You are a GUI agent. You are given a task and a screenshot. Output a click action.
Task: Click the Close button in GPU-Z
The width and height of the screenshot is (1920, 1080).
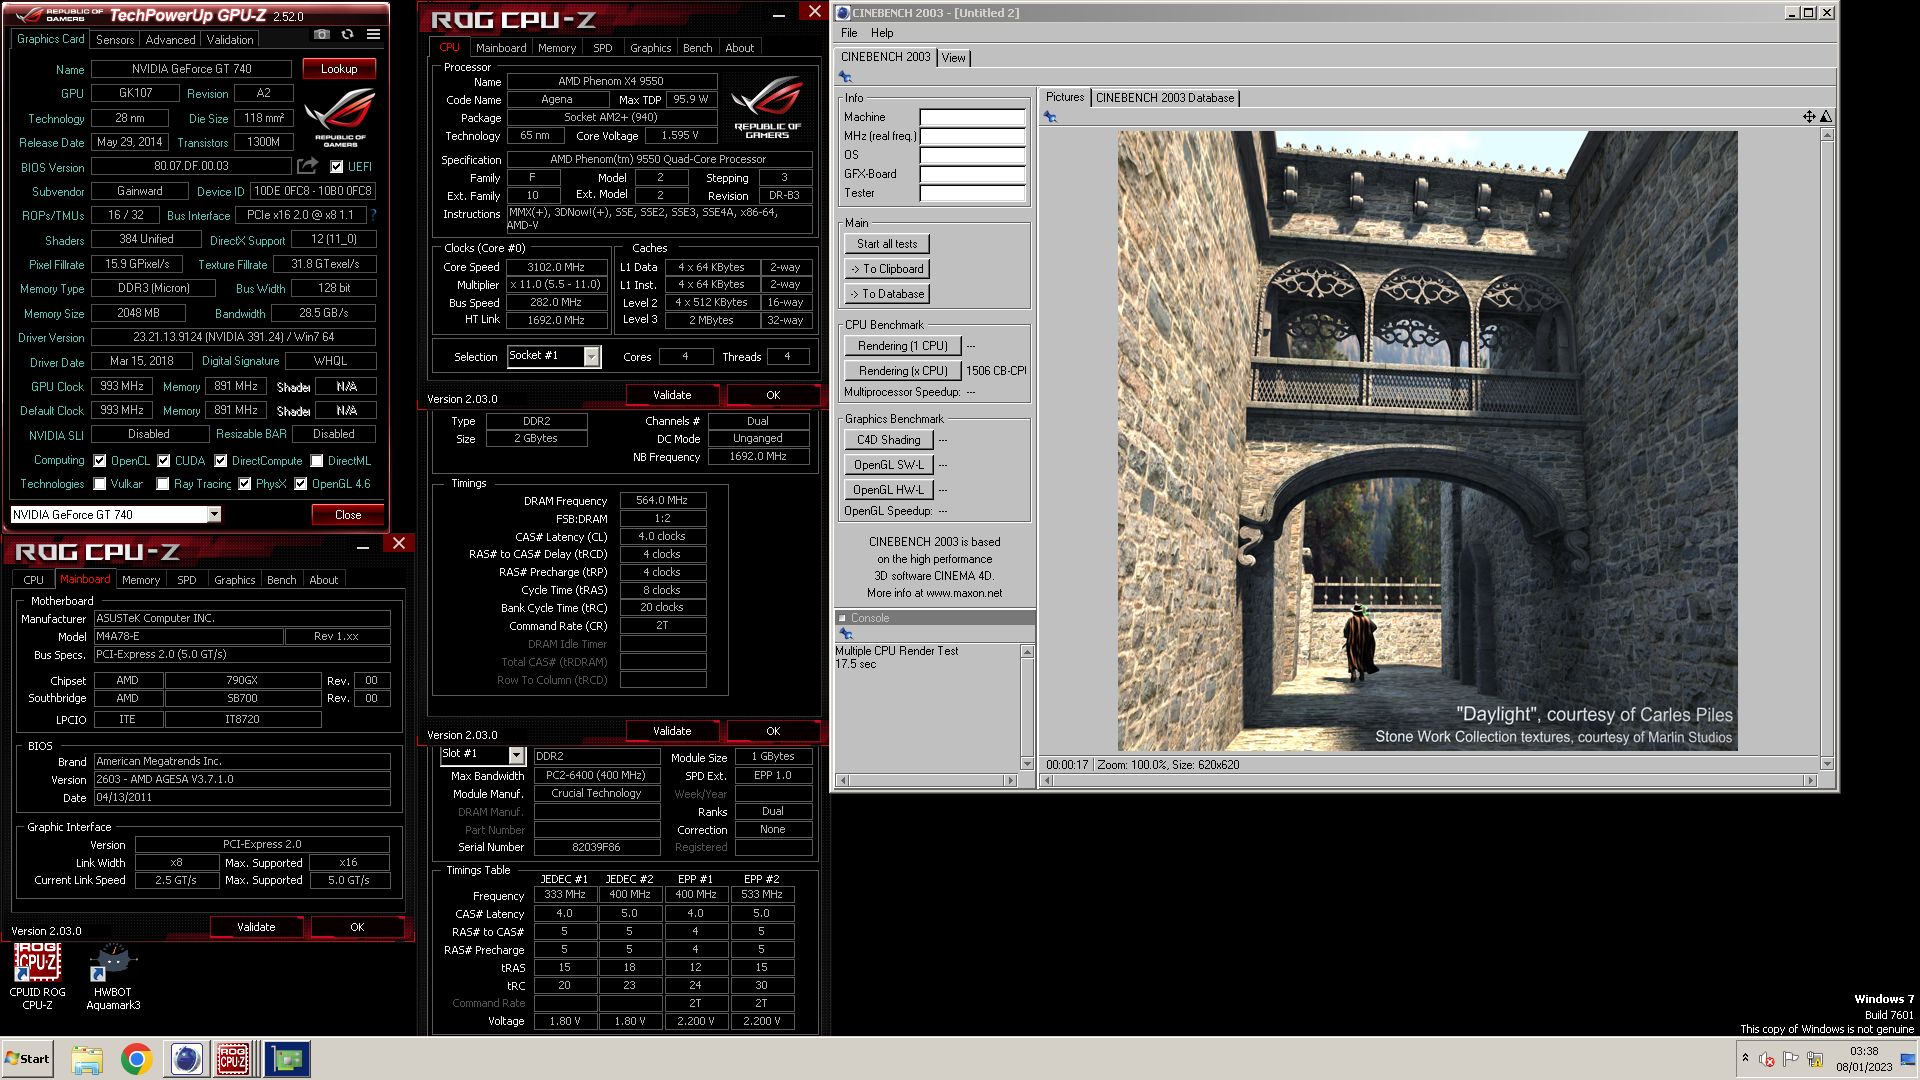point(348,515)
